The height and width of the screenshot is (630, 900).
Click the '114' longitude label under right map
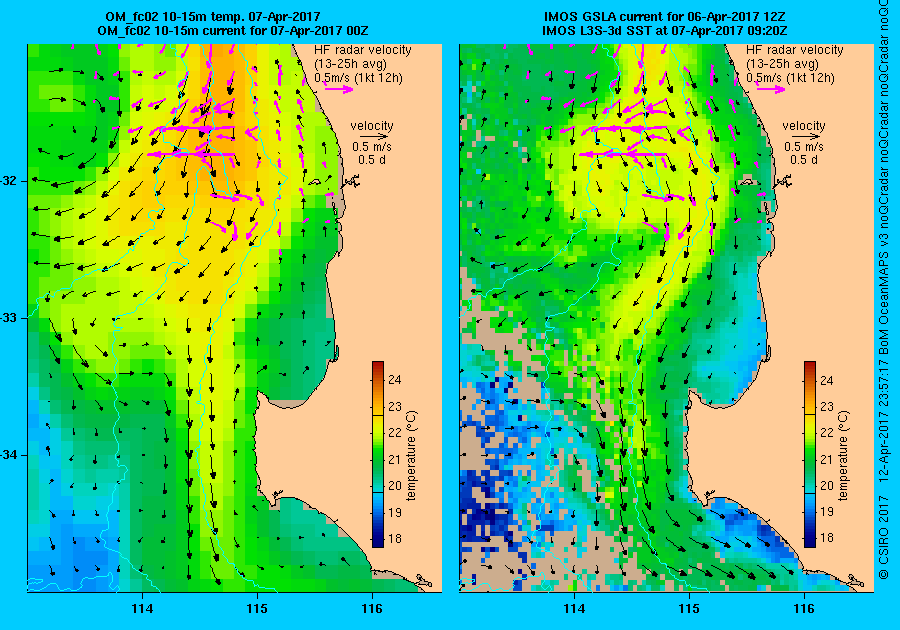point(574,609)
